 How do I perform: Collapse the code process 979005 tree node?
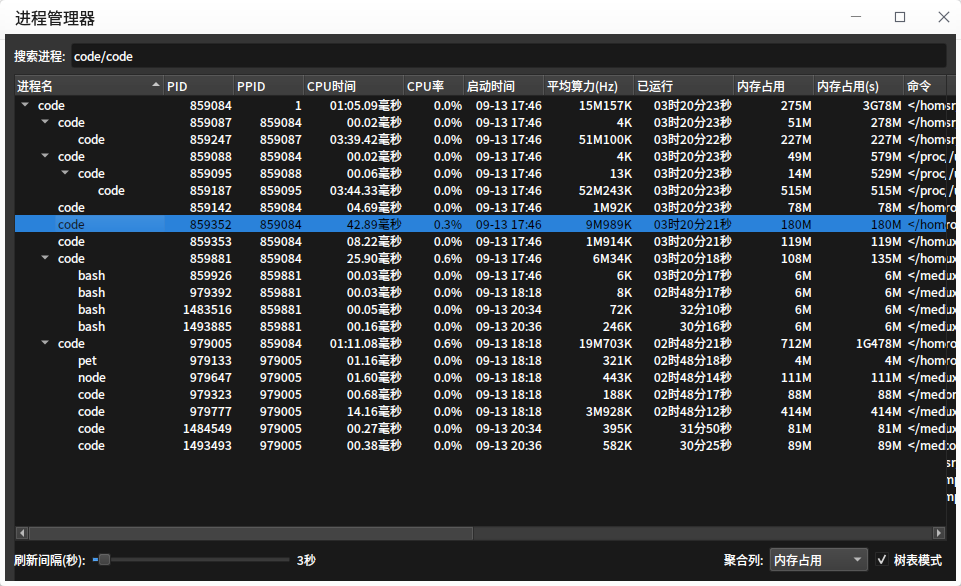pyautogui.click(x=45, y=343)
